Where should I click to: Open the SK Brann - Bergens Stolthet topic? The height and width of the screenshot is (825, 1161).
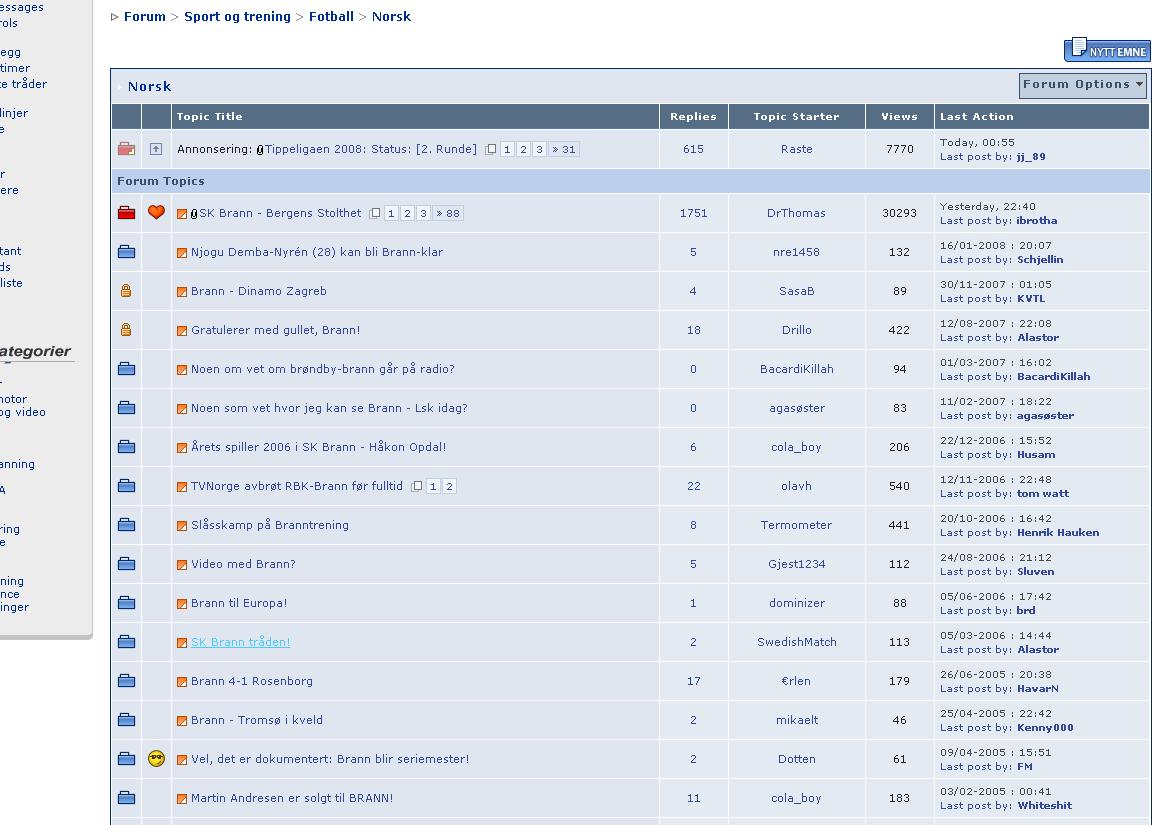pyautogui.click(x=280, y=213)
